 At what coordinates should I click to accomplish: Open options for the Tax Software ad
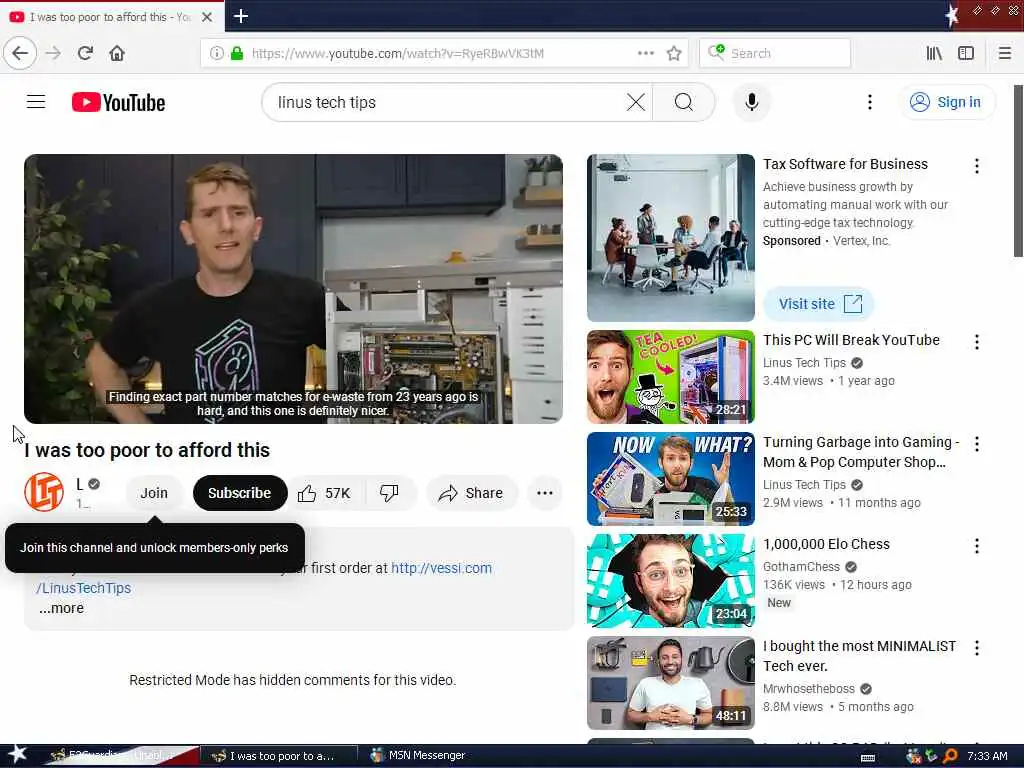pos(976,166)
